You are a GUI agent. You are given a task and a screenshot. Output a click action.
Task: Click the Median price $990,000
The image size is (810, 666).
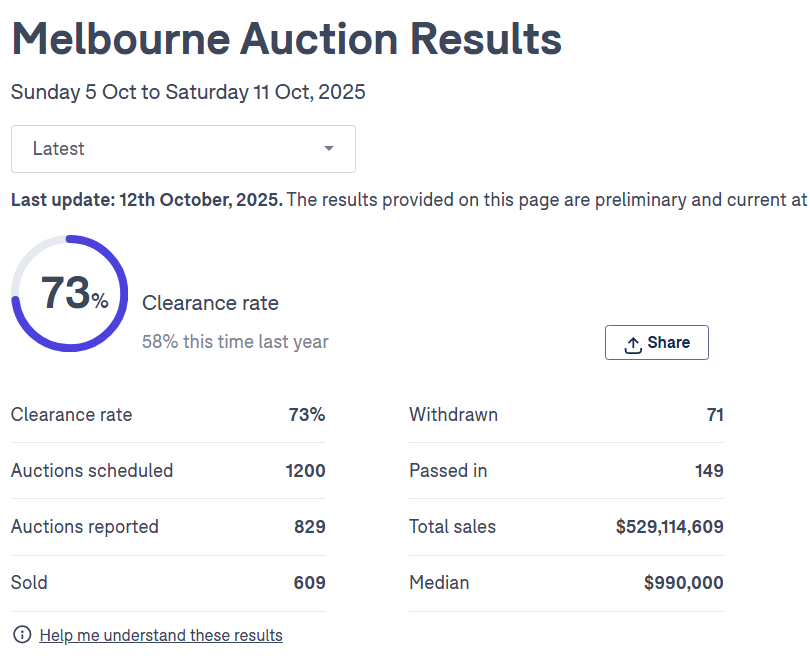pyautogui.click(x=683, y=583)
